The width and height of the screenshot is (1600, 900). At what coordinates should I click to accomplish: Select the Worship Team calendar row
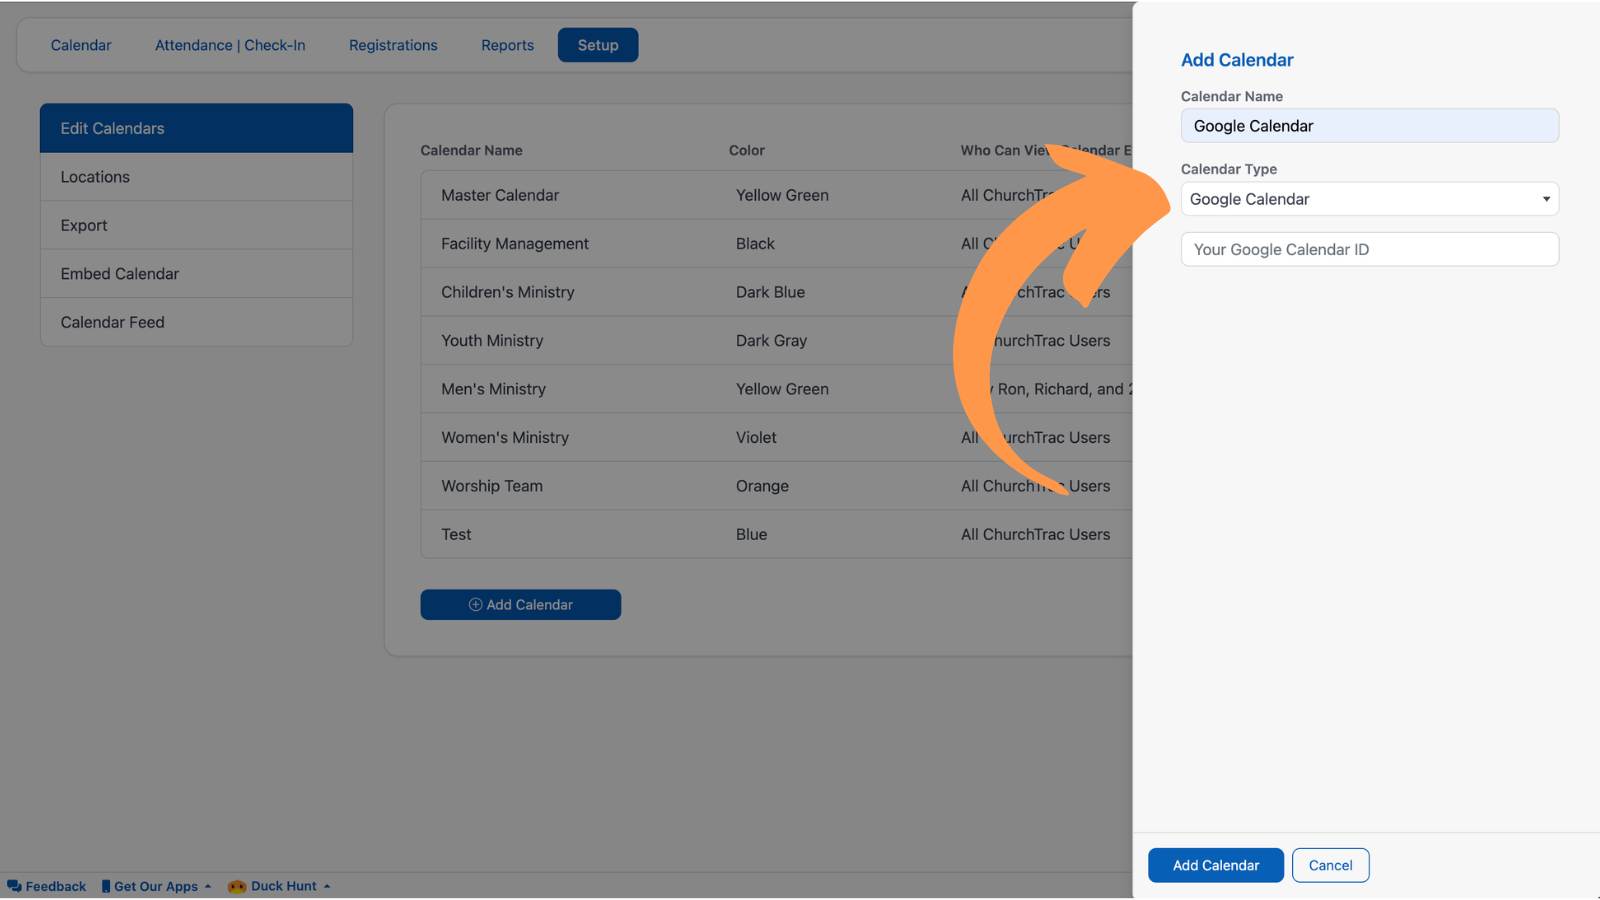pyautogui.click(x=777, y=486)
